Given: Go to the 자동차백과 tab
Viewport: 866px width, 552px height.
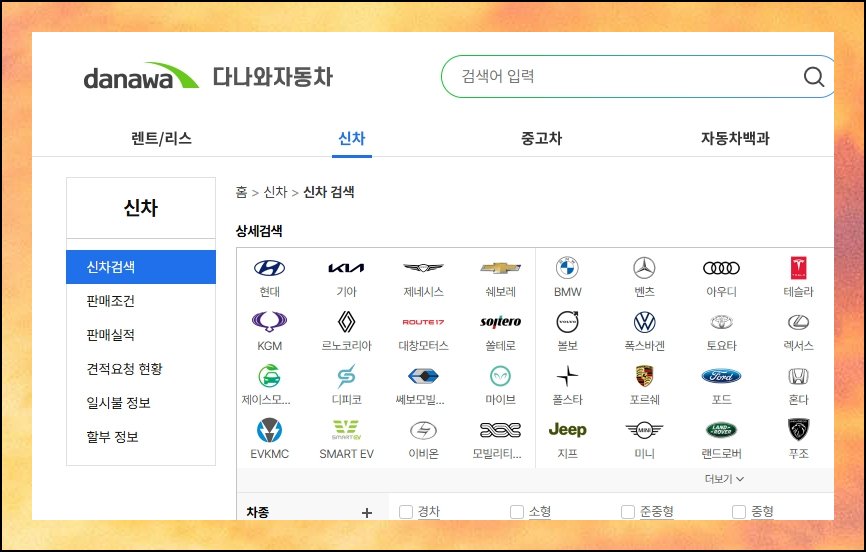Looking at the screenshot, I should coord(735,138).
